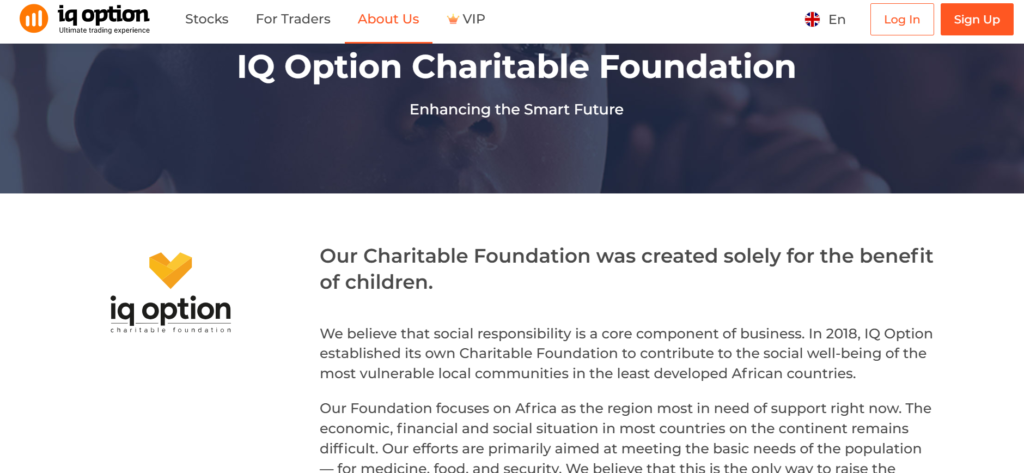Click the VIP crown icon
This screenshot has height=473, width=1024.
pyautogui.click(x=453, y=20)
